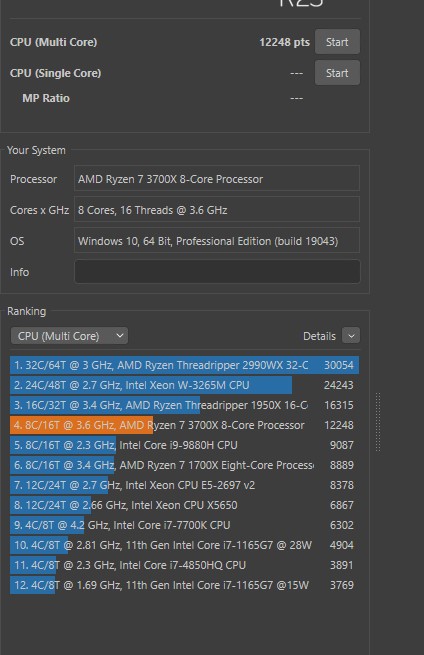Click the empty Info input field
The width and height of the screenshot is (424, 655).
coord(217,272)
